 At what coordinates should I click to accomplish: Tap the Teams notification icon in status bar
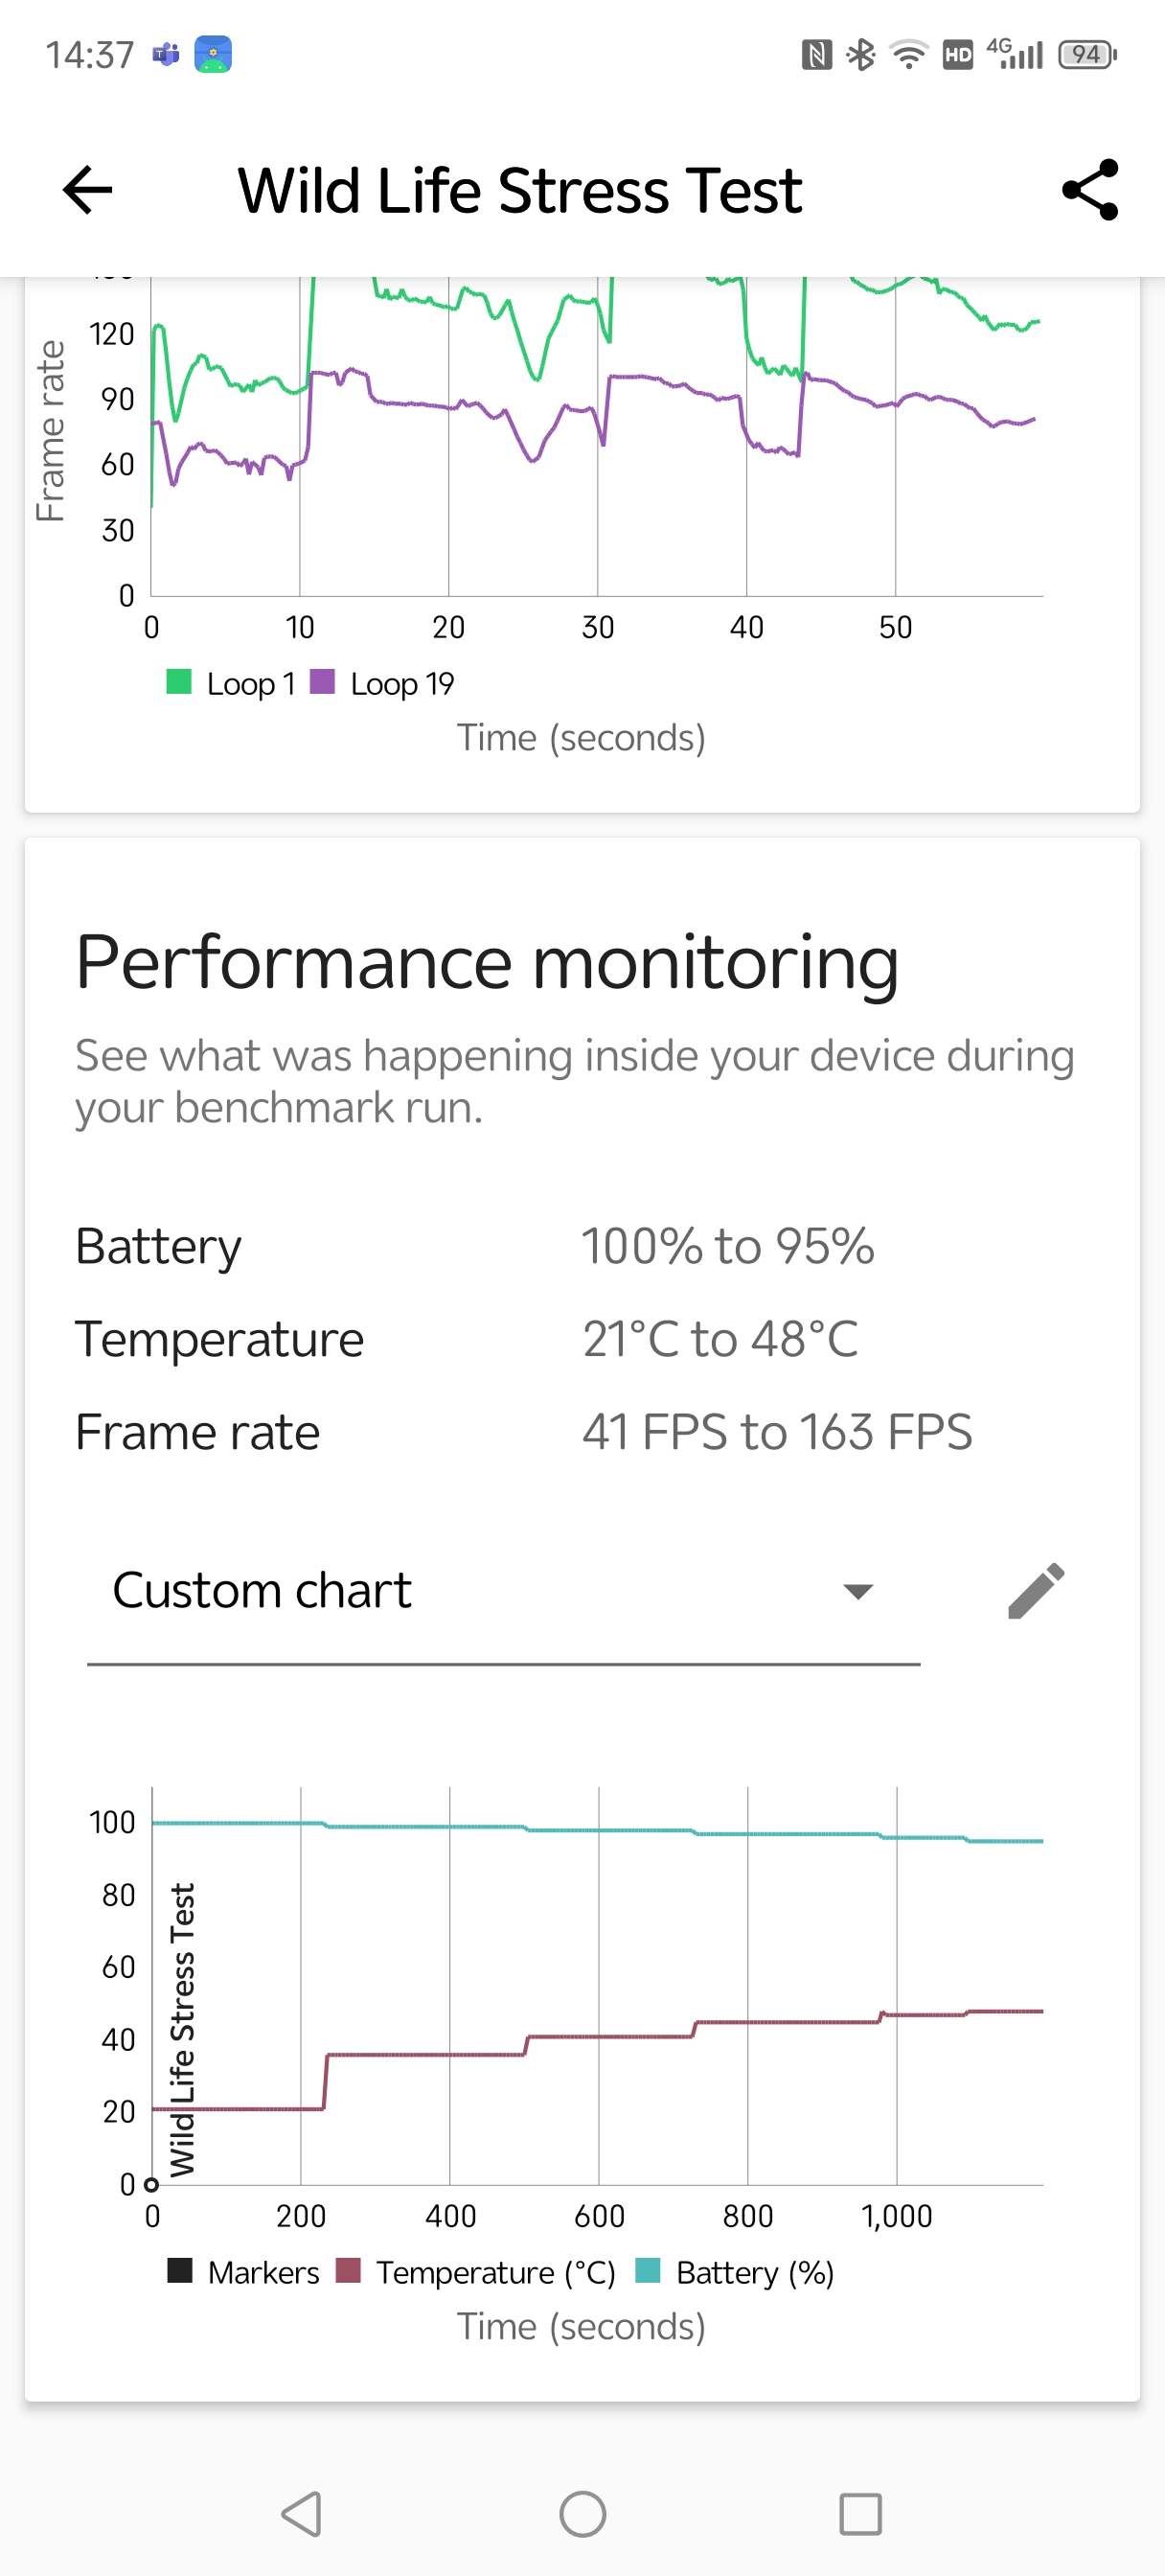coord(166,54)
